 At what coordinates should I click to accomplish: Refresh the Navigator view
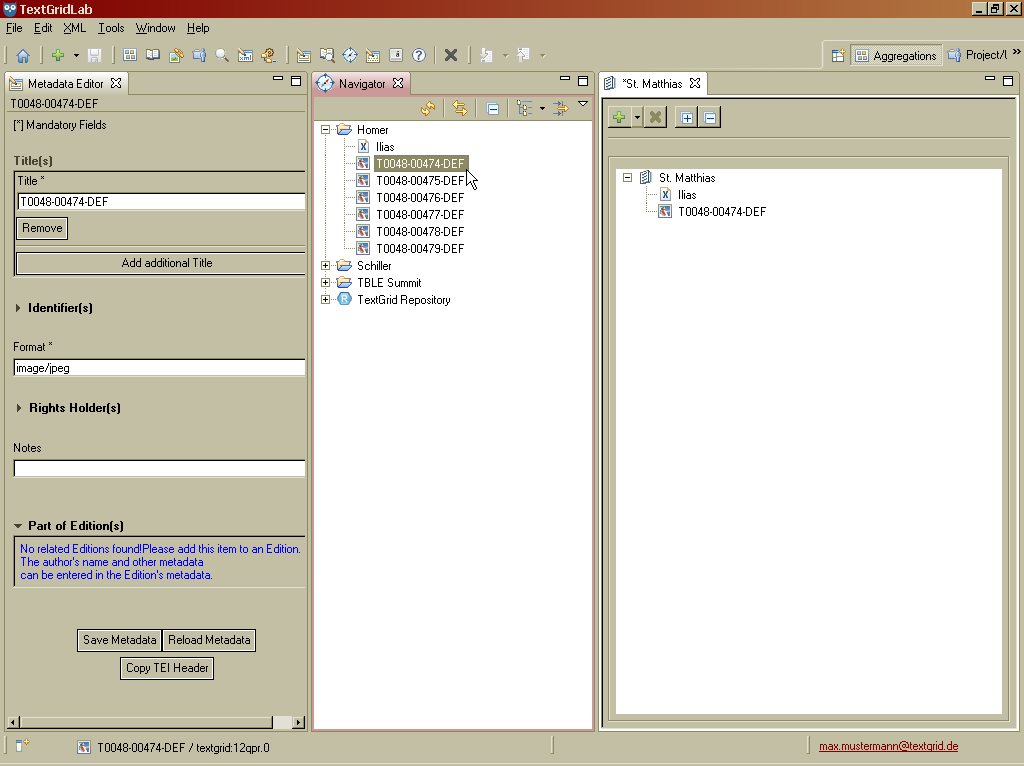coord(428,108)
